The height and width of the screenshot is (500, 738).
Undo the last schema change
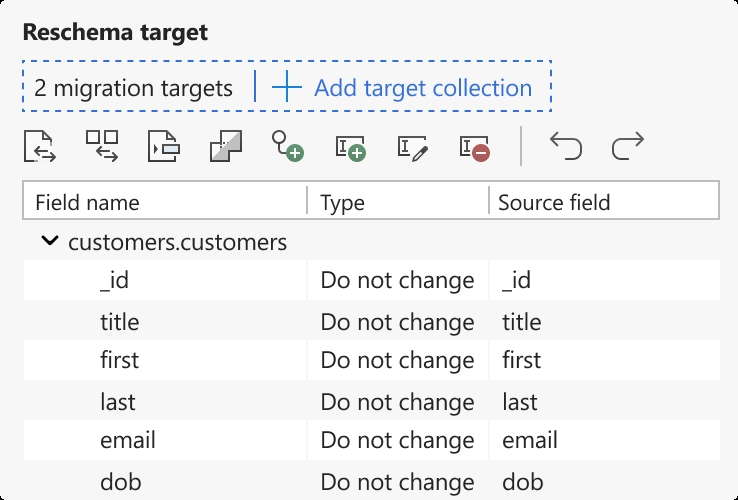click(566, 145)
